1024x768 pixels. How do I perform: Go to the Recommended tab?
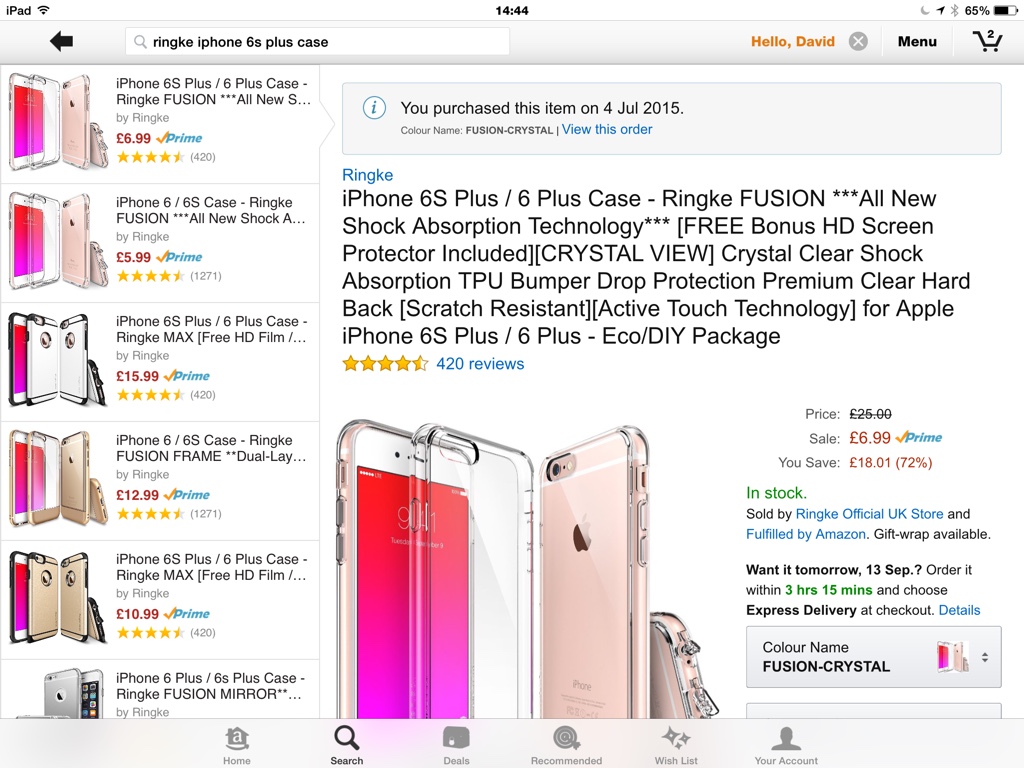coord(566,746)
